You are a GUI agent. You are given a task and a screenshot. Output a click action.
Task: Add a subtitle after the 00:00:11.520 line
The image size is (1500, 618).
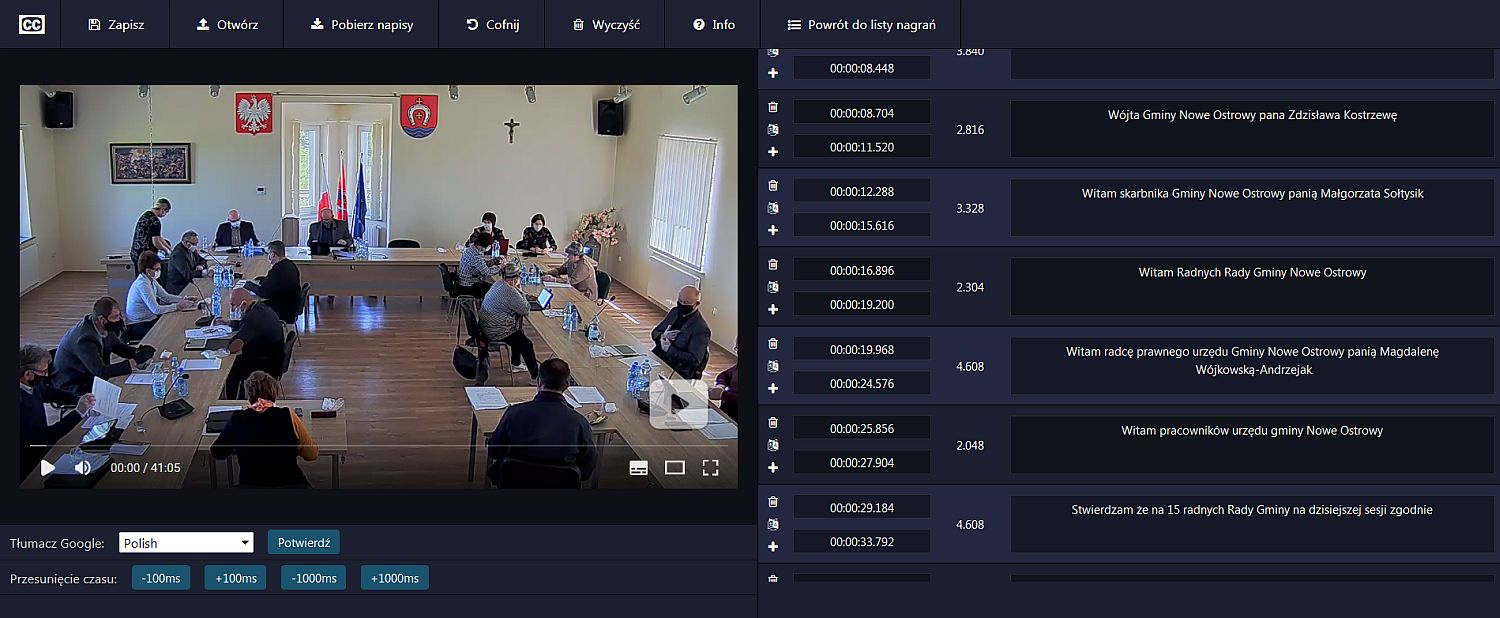pos(772,151)
